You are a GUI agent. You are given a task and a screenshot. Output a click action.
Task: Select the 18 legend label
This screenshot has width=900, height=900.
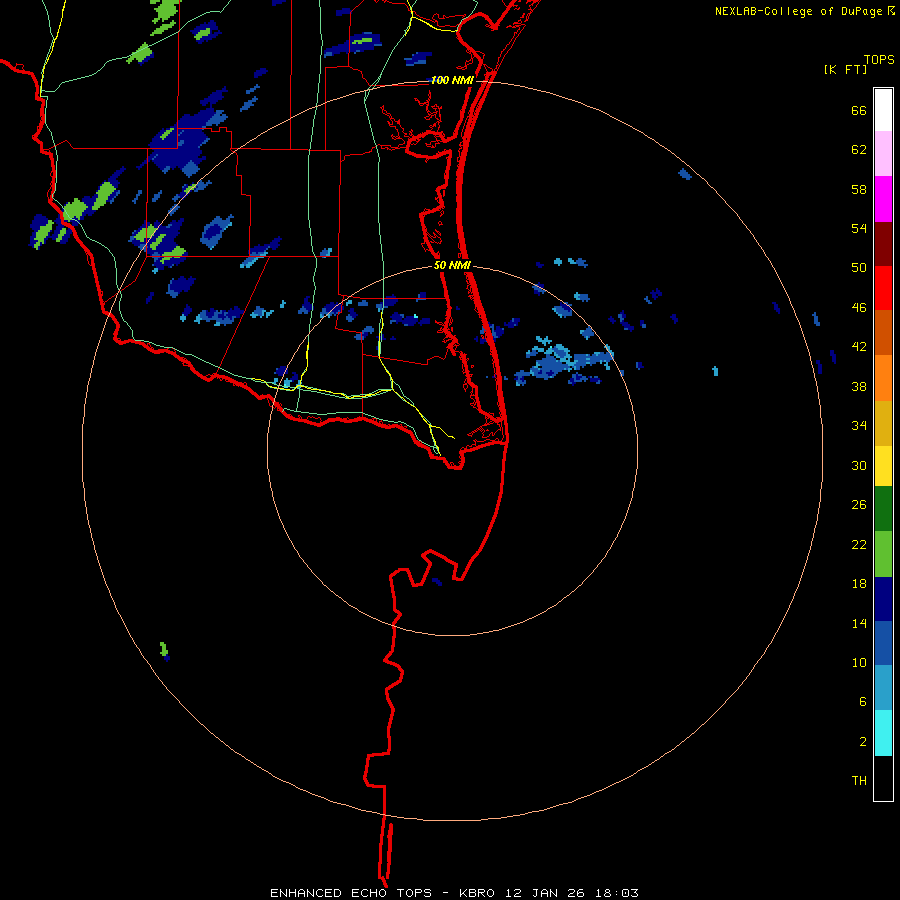pyautogui.click(x=859, y=584)
